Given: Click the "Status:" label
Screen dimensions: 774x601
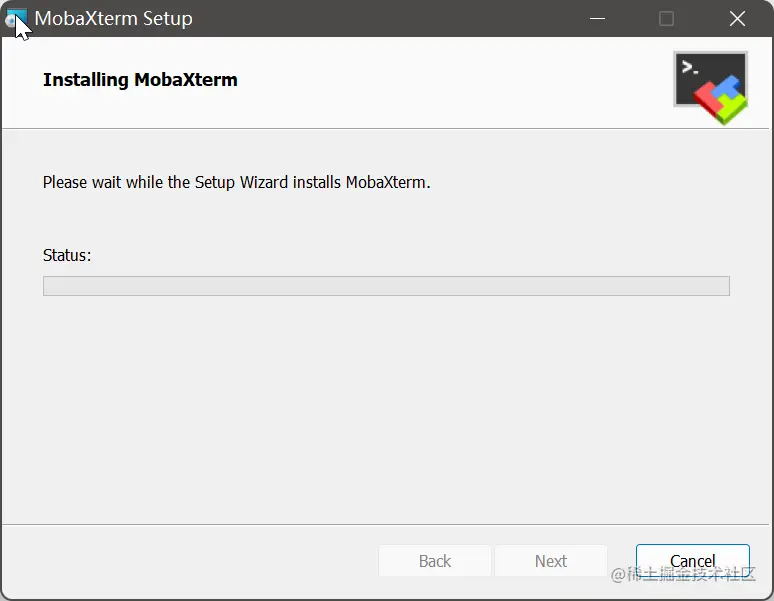Looking at the screenshot, I should [x=67, y=255].
